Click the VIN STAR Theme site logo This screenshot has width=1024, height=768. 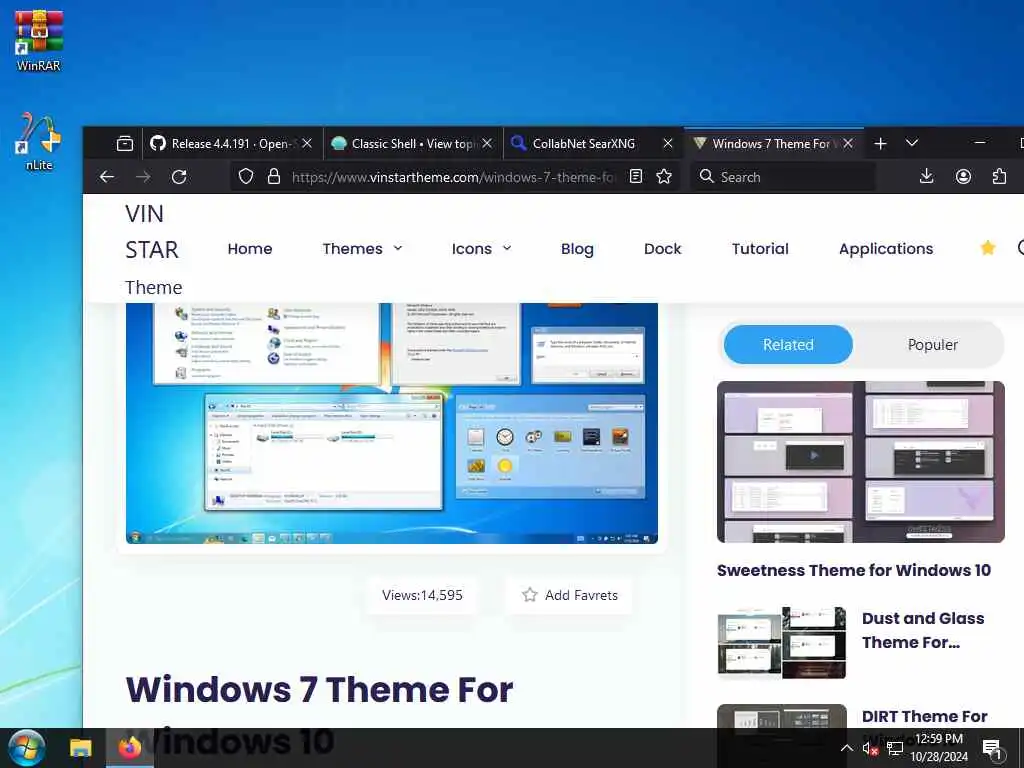point(153,250)
